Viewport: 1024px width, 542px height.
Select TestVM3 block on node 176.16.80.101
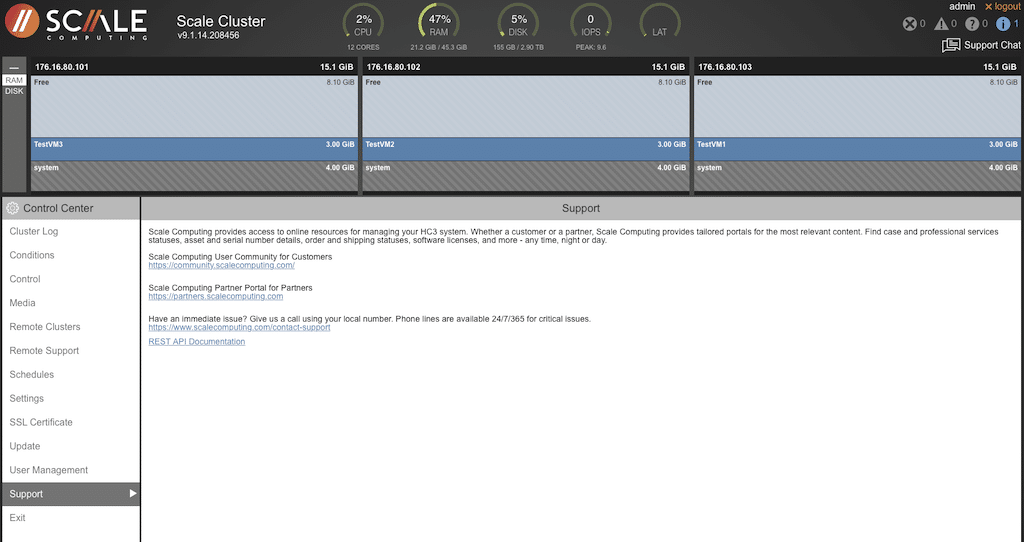[x=194, y=149]
